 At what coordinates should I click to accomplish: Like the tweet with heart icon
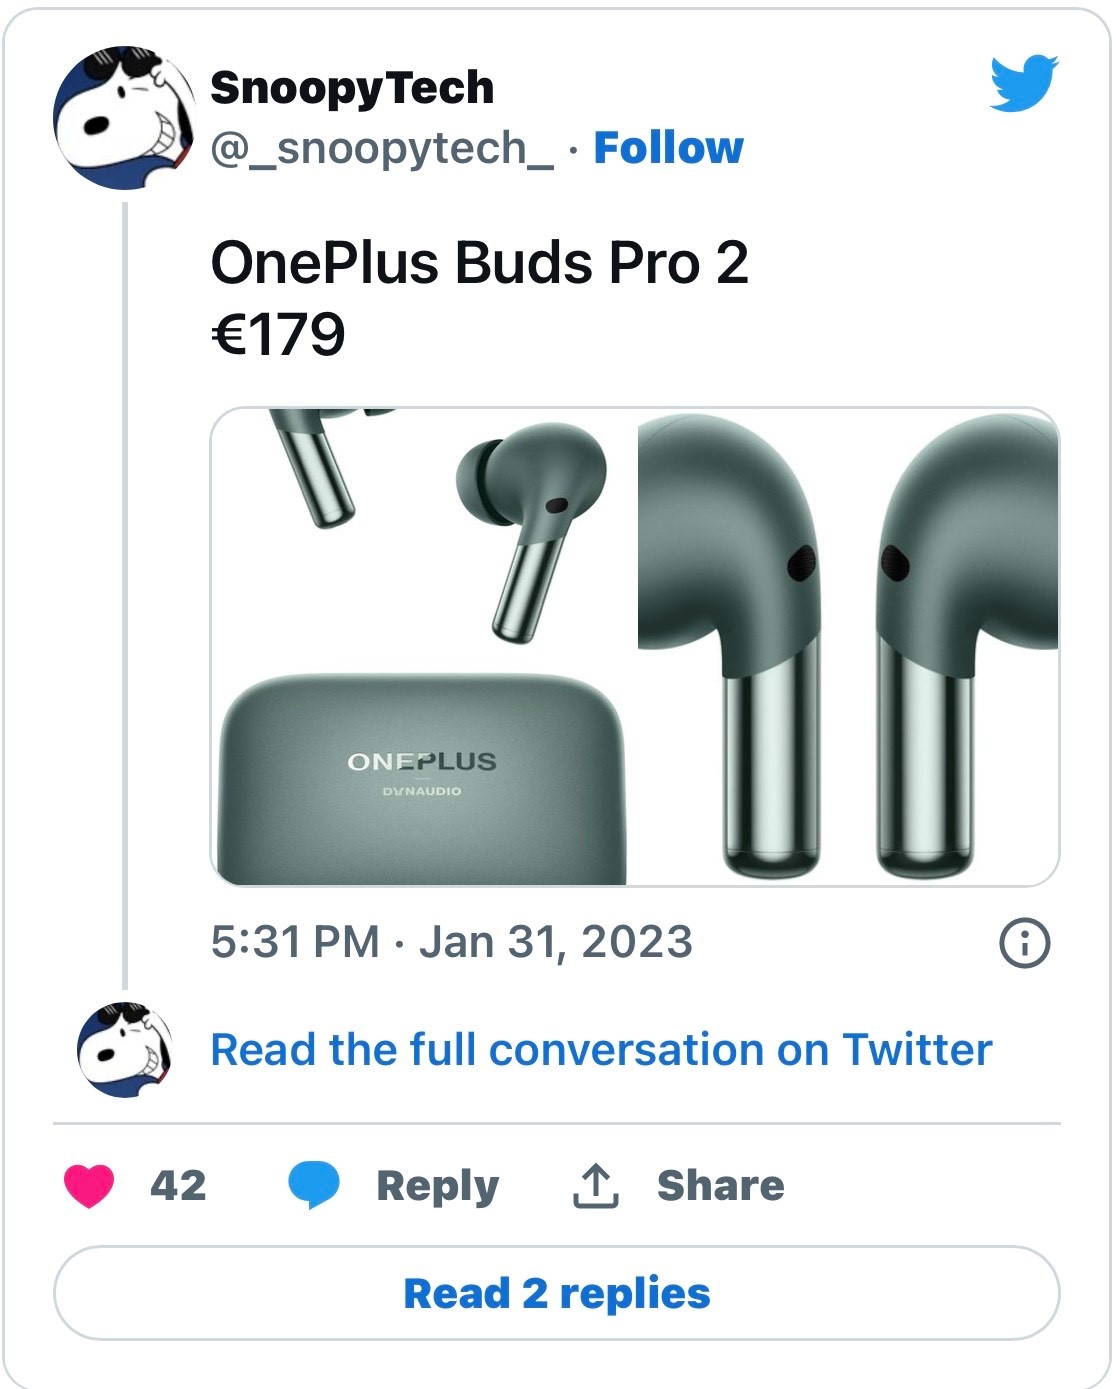(x=89, y=1186)
